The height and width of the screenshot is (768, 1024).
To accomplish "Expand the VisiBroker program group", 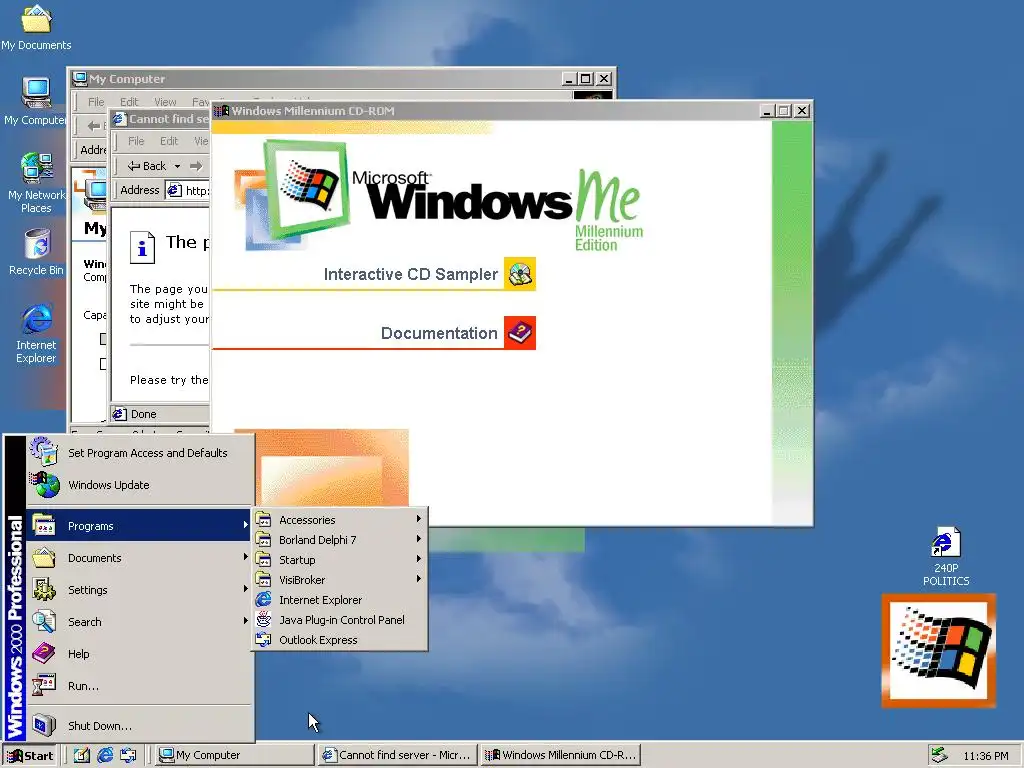I will click(x=340, y=580).
